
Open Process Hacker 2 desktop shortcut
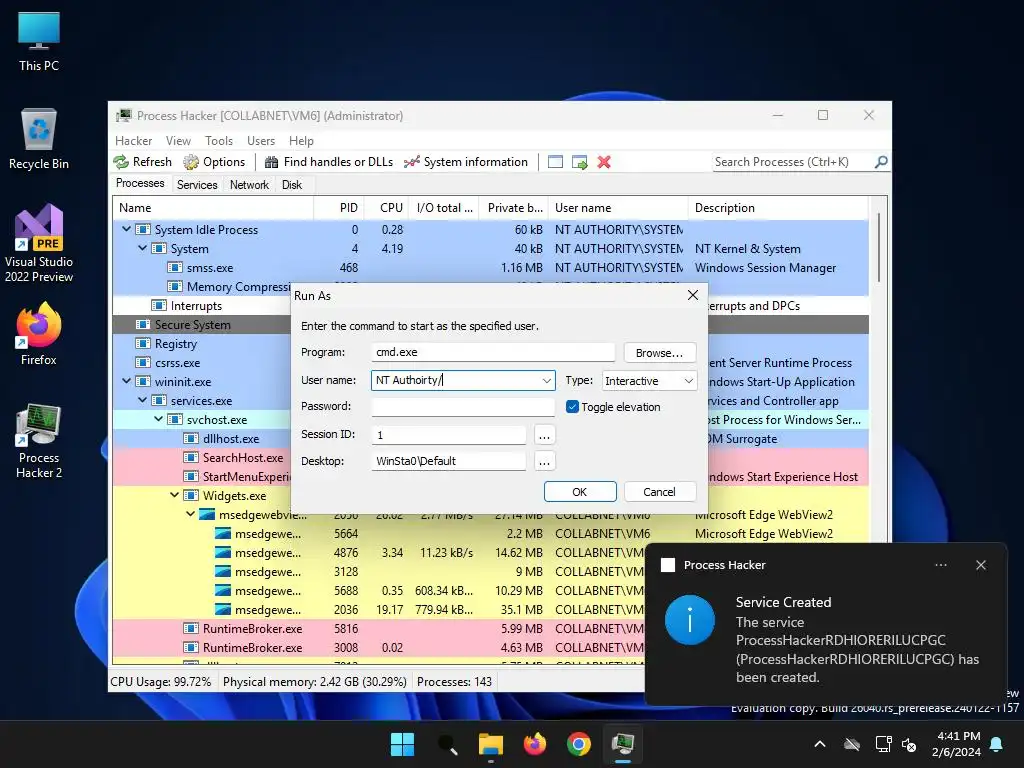39,441
